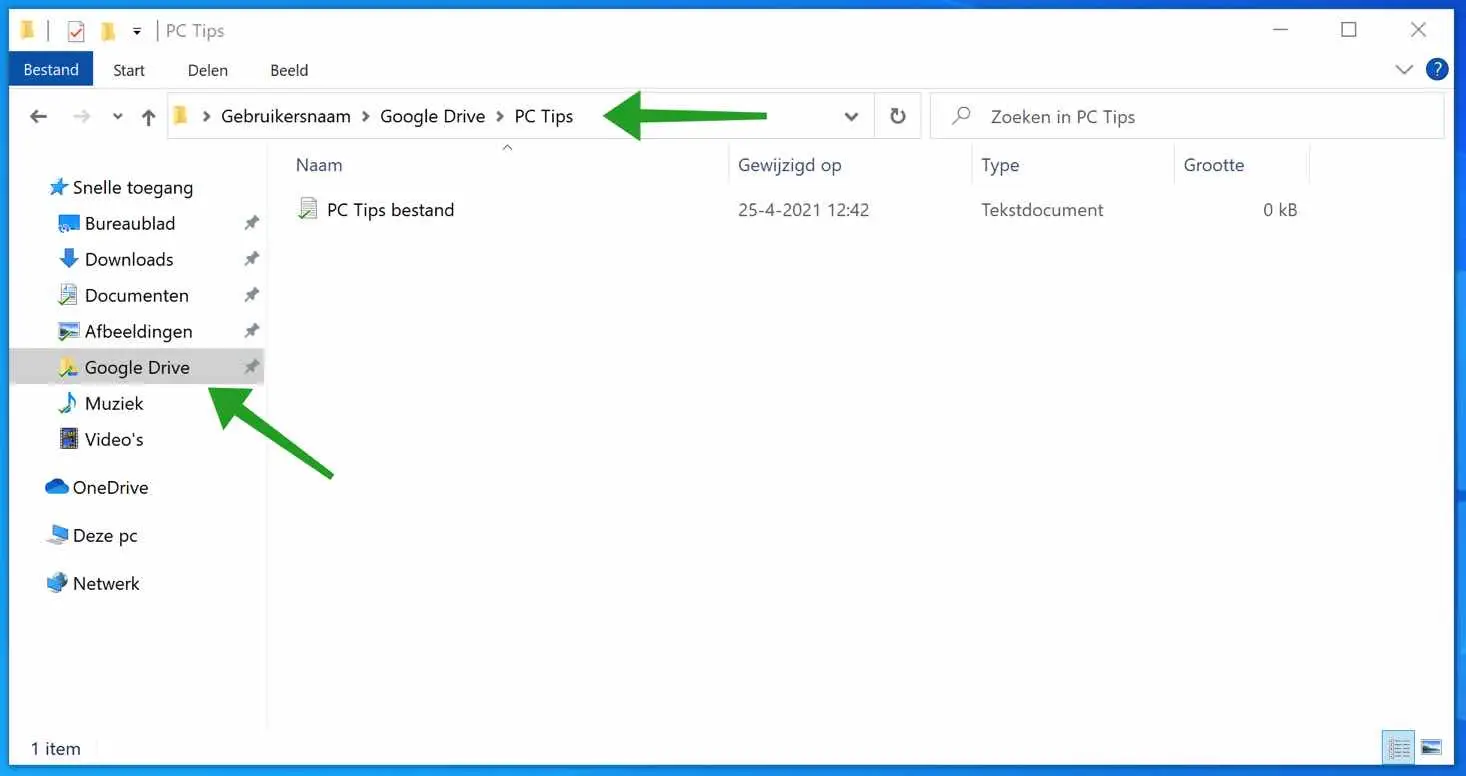Select the PC Tips bestand file
Viewport: 1466px width, 776px height.
(390, 209)
